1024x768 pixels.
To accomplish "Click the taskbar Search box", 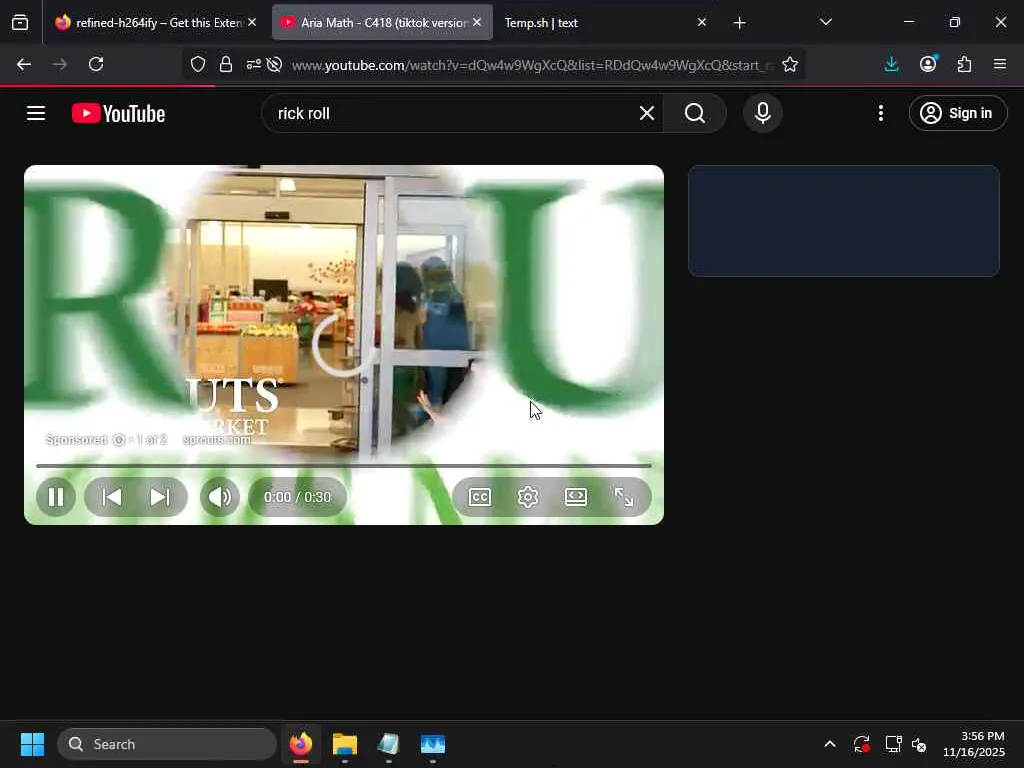I will point(167,744).
